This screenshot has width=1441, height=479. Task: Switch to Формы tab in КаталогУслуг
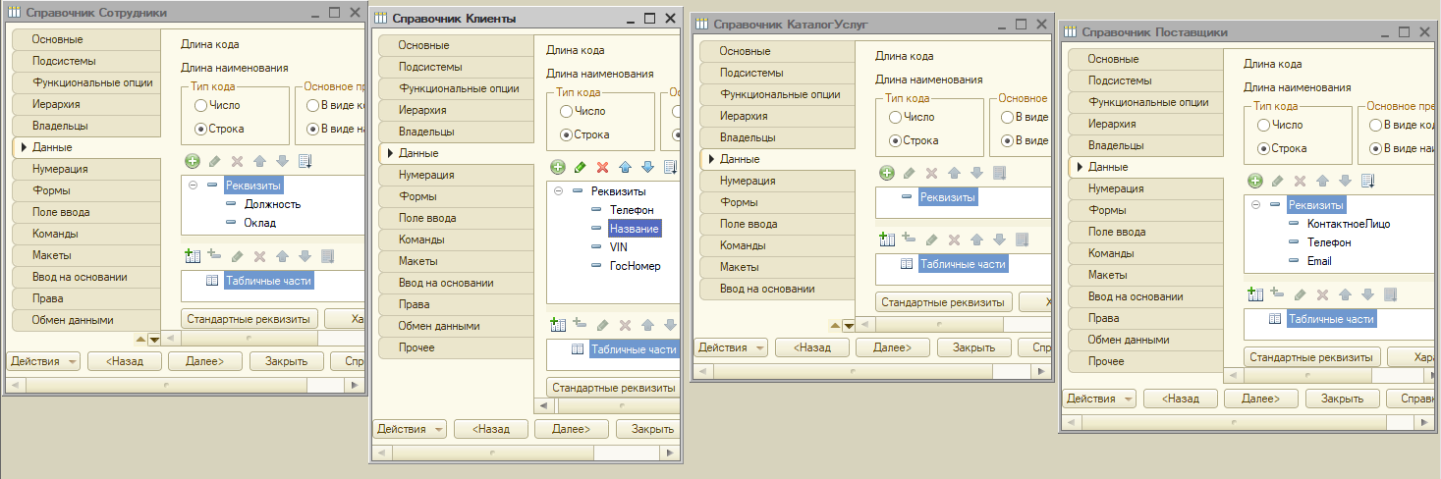tap(777, 202)
